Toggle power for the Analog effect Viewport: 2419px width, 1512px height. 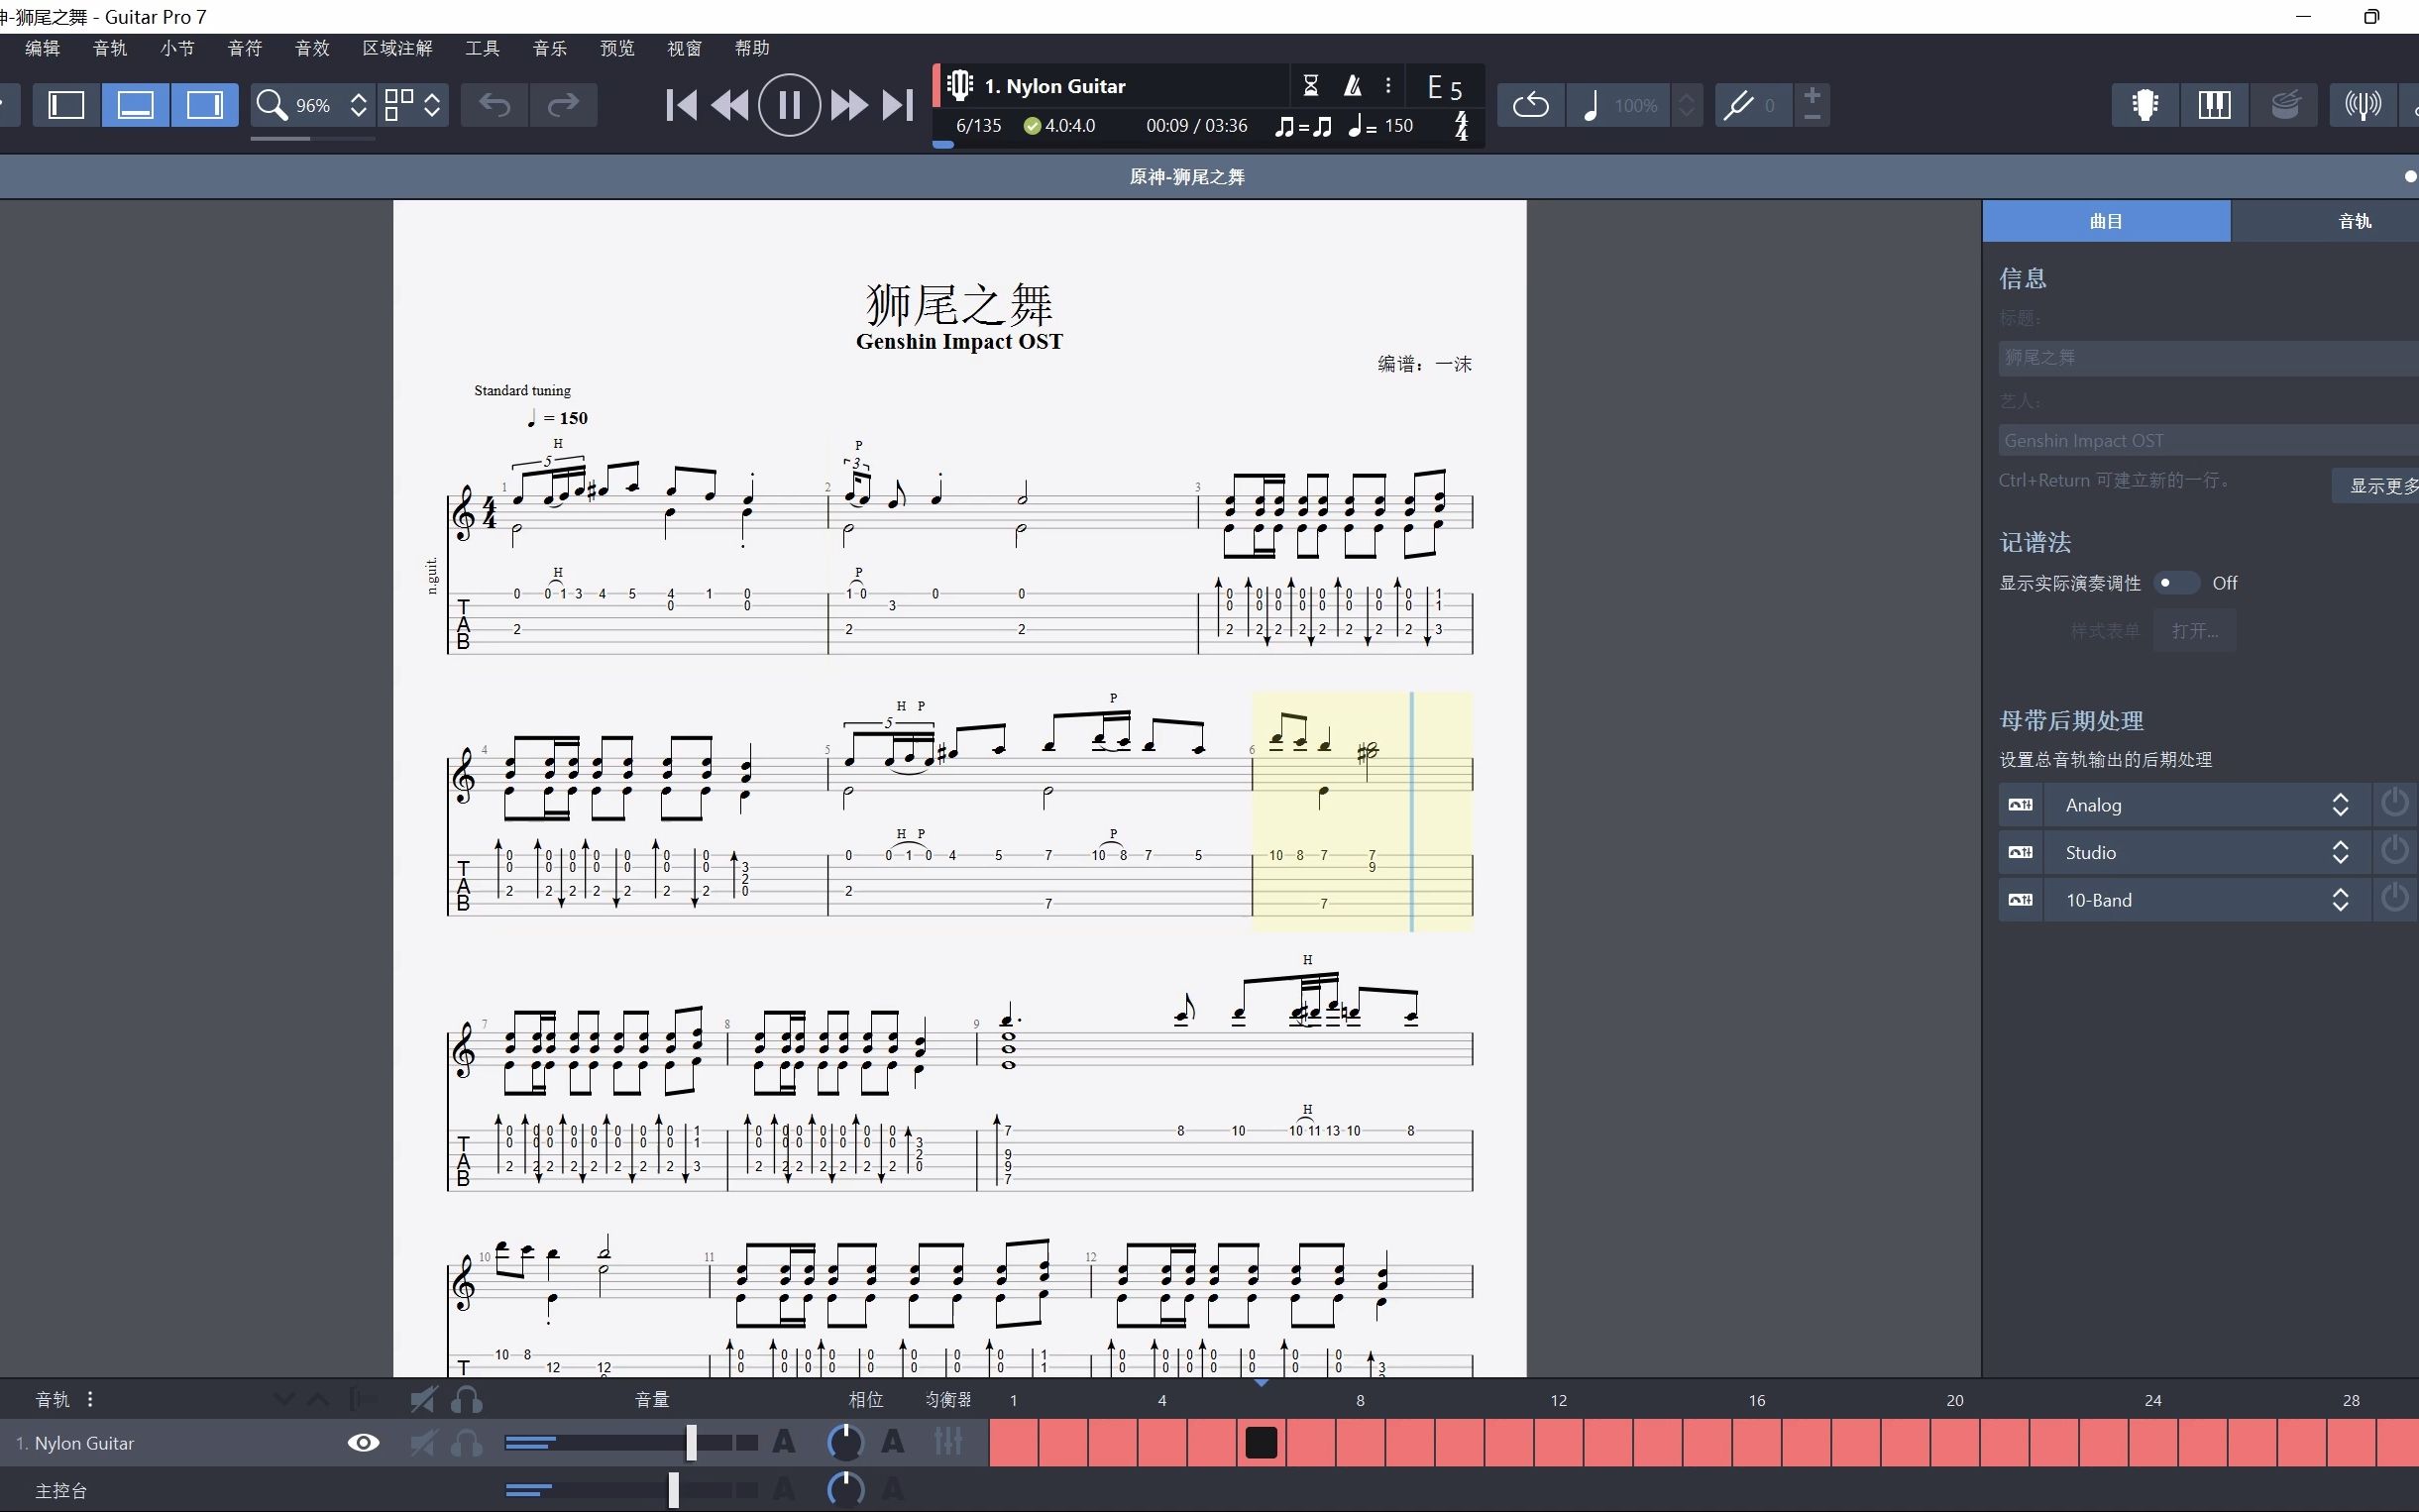[2394, 804]
